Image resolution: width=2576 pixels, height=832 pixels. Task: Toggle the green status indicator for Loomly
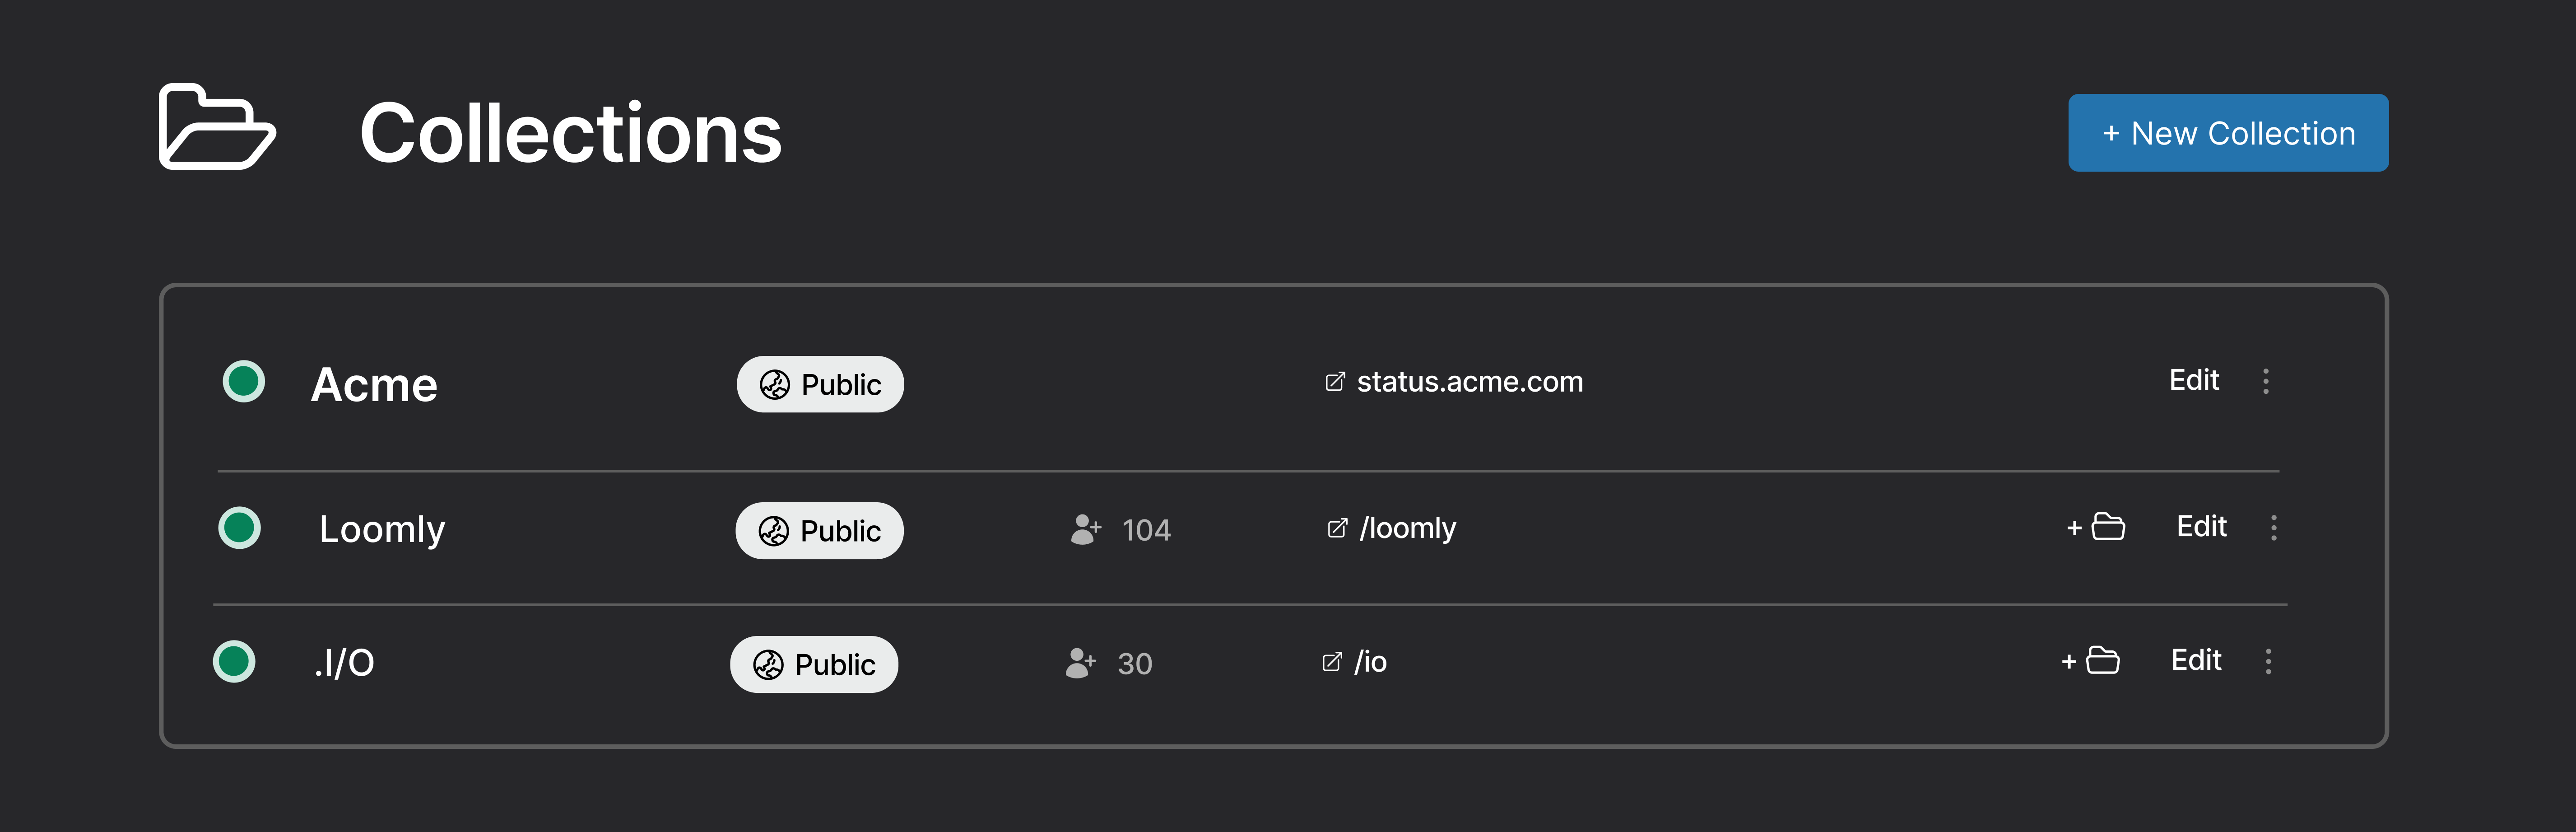[240, 528]
